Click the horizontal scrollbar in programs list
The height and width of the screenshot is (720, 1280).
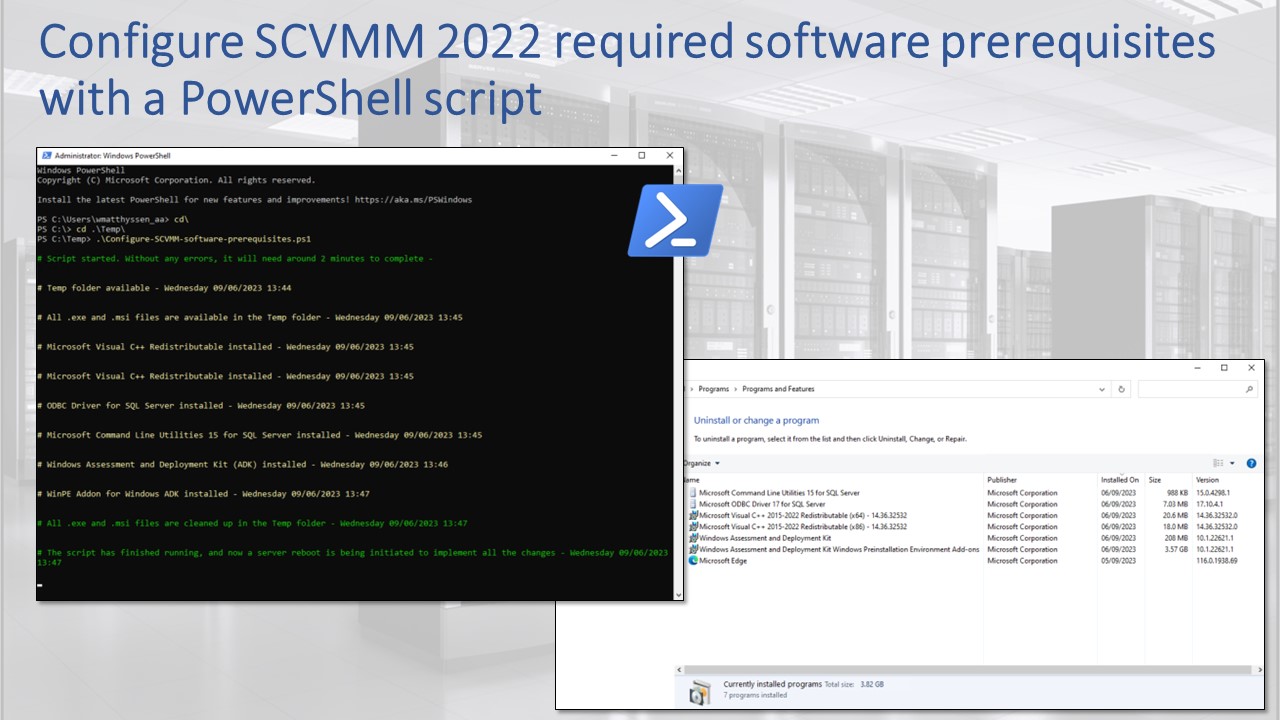tap(960, 669)
